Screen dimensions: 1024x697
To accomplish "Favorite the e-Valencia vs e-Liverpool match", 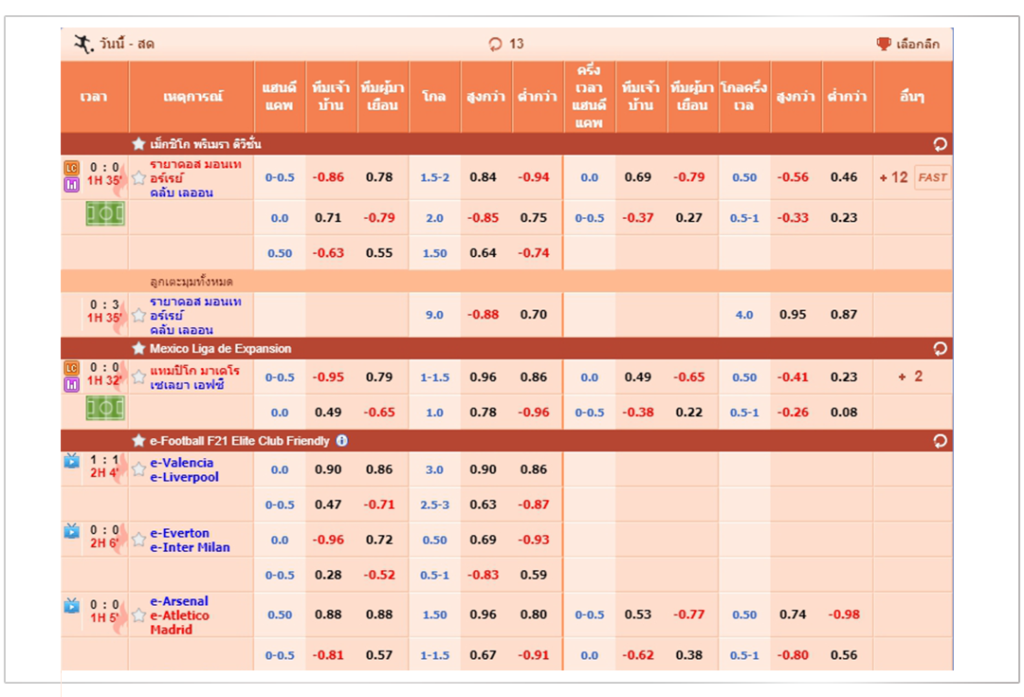I will (138, 469).
